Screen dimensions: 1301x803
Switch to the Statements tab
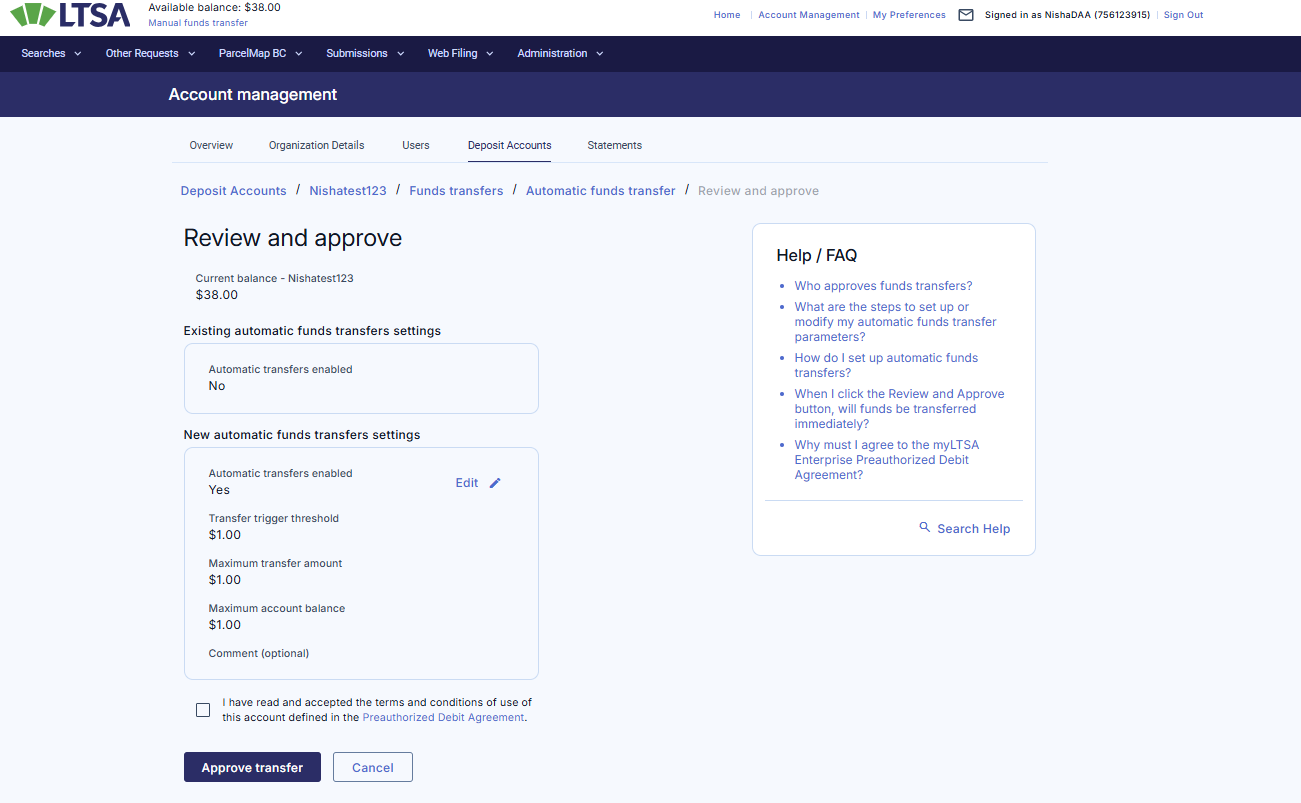pos(614,145)
